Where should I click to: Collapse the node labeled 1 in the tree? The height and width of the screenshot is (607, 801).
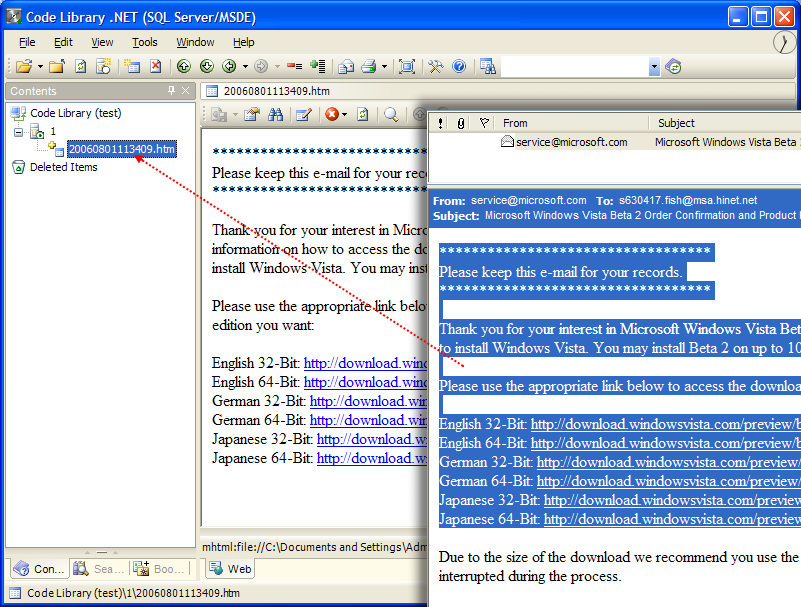tap(18, 132)
